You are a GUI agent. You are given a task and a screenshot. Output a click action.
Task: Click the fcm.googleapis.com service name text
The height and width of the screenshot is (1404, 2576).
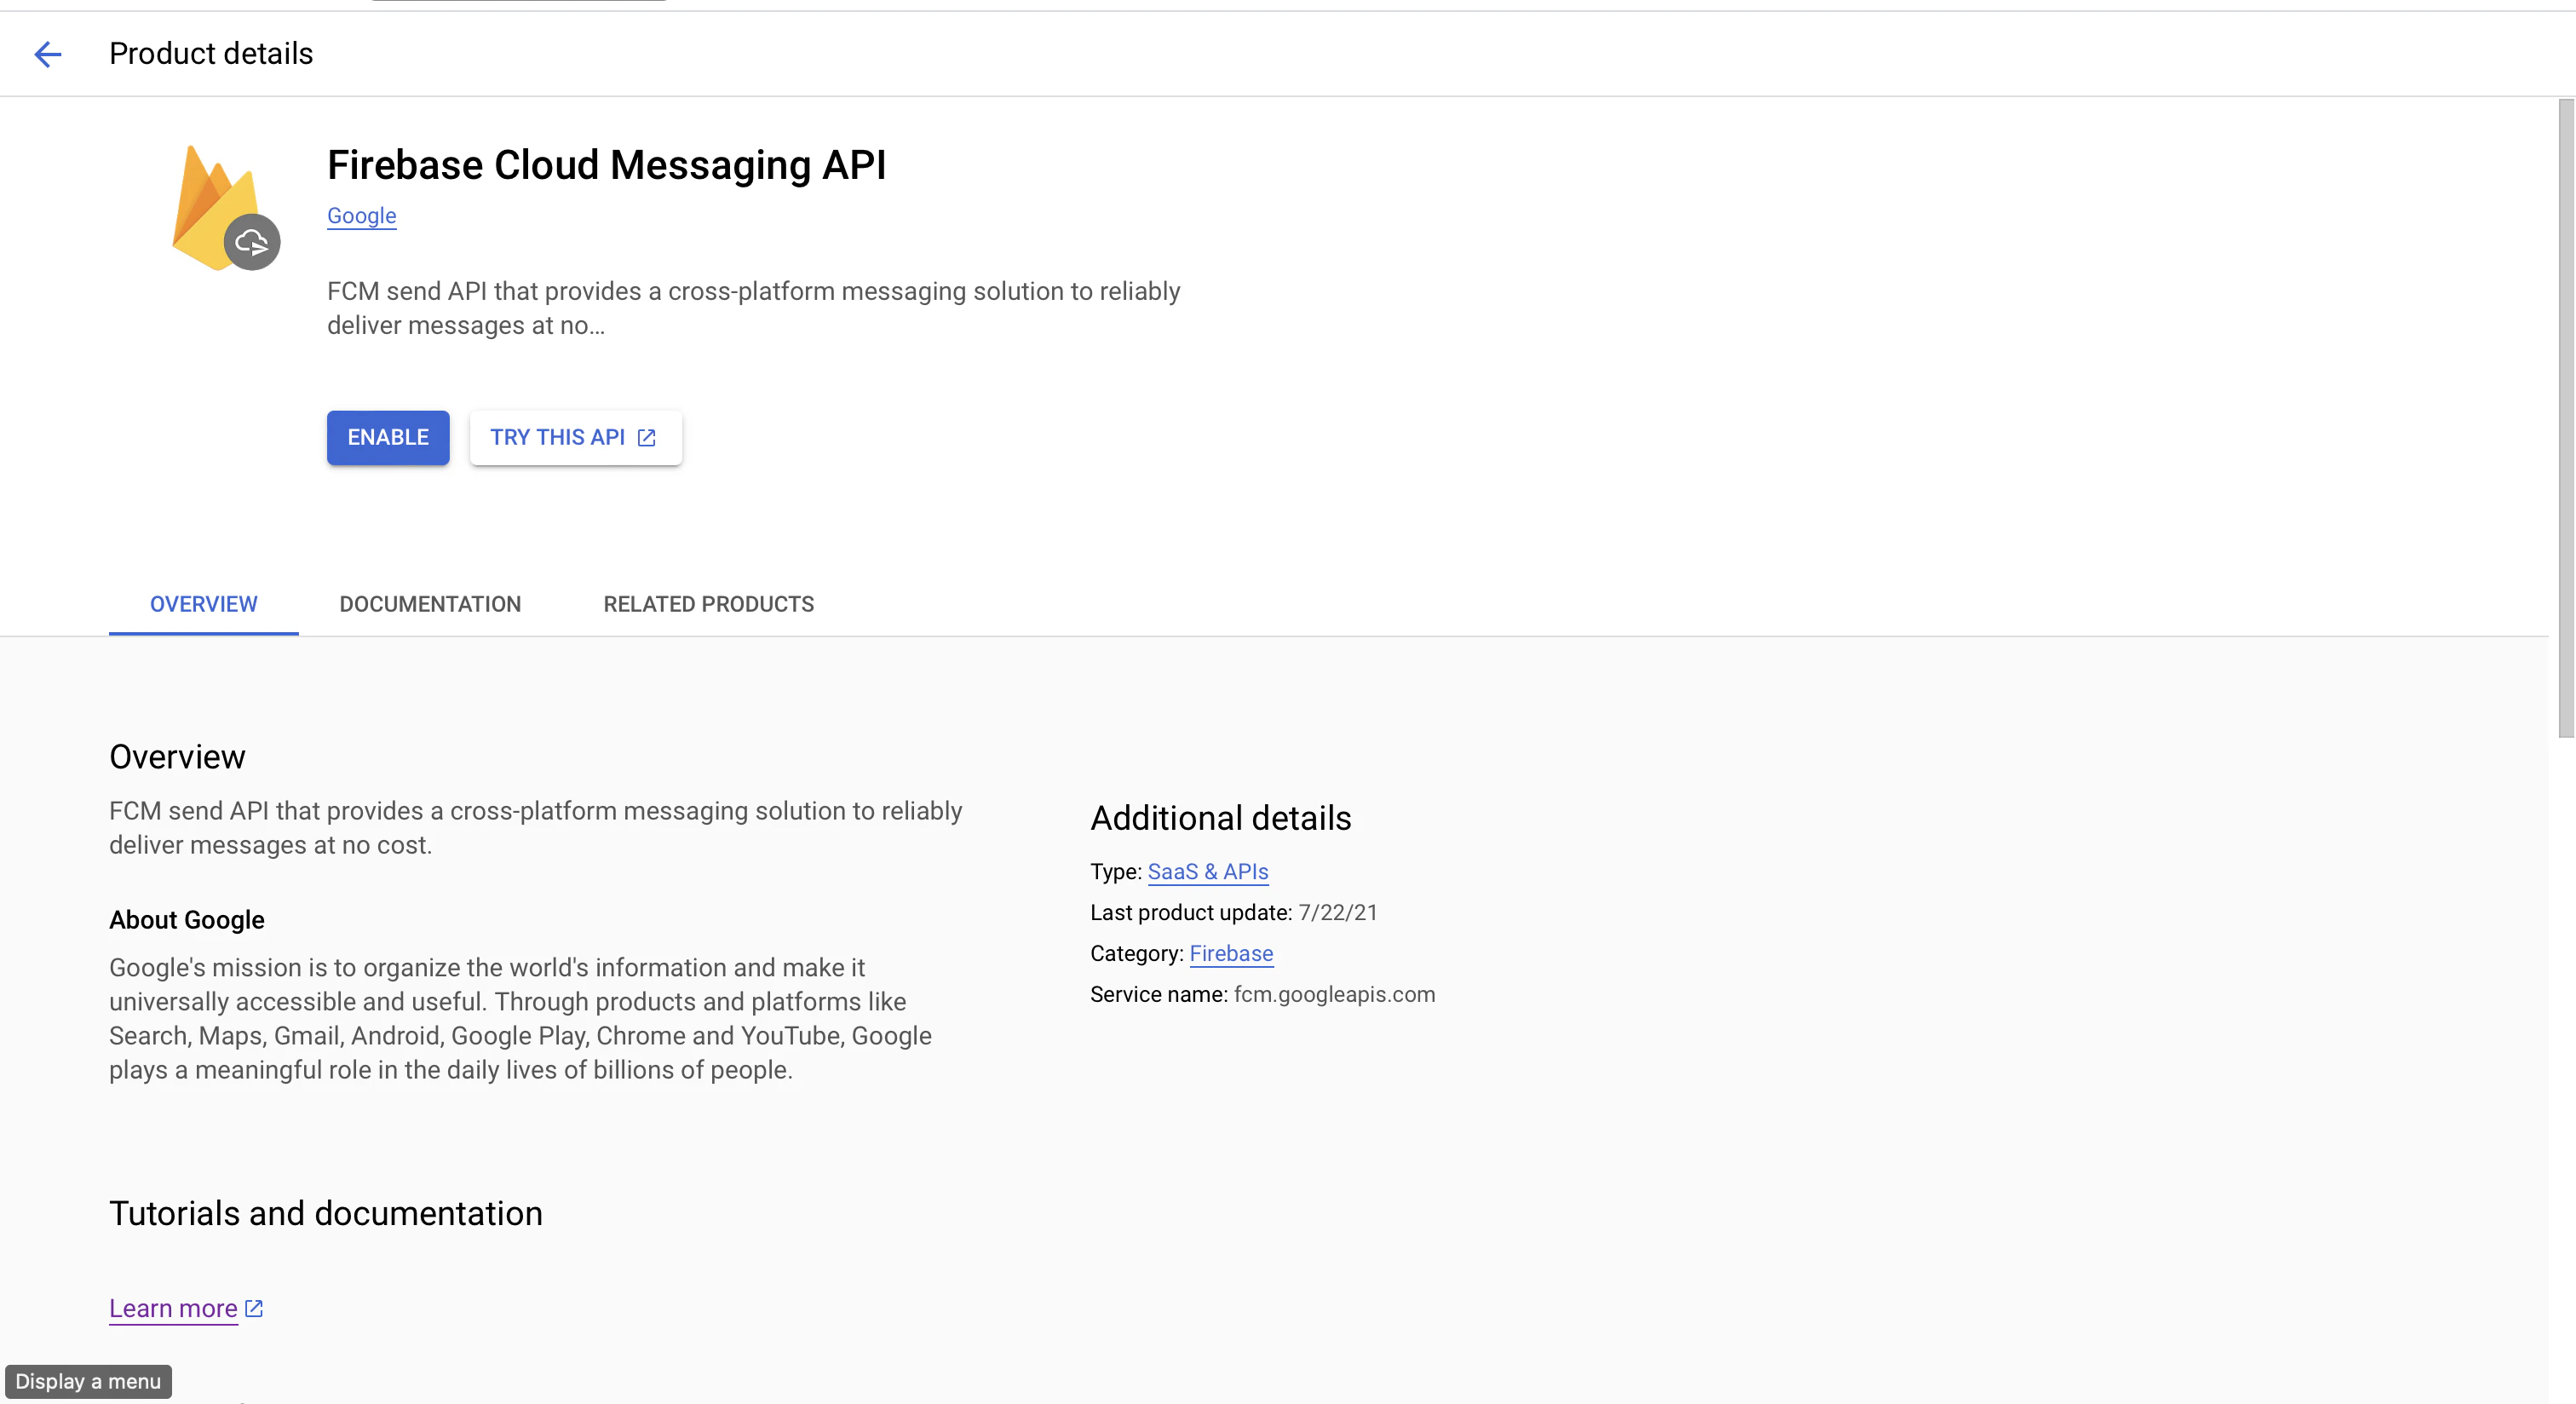[x=1334, y=995]
